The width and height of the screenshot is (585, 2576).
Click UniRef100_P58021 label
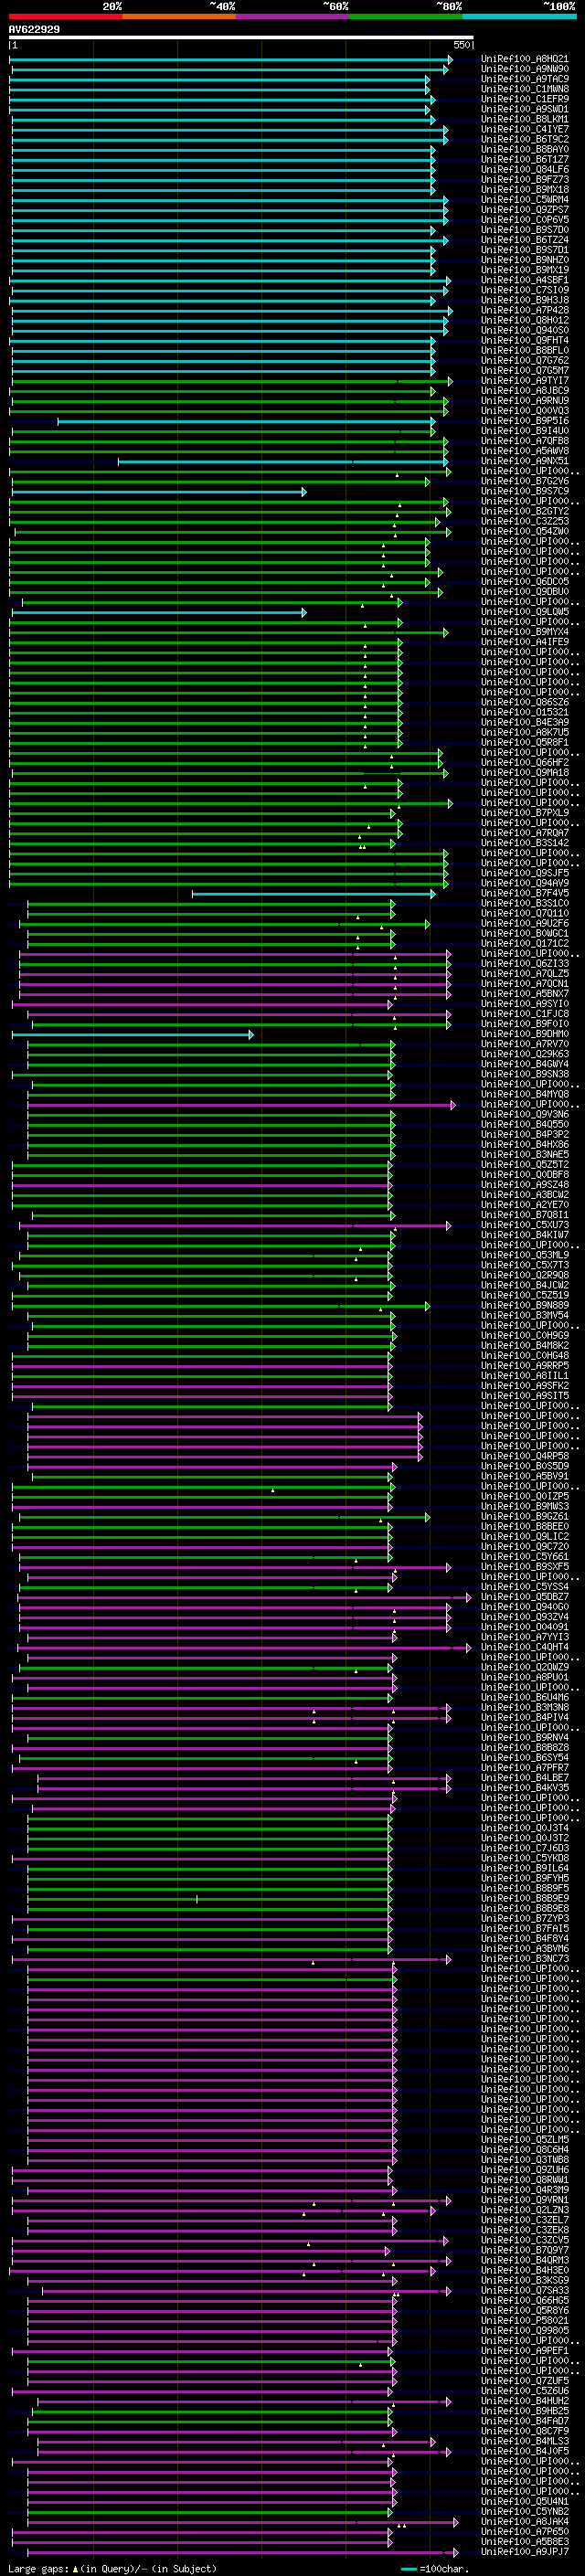point(525,2322)
